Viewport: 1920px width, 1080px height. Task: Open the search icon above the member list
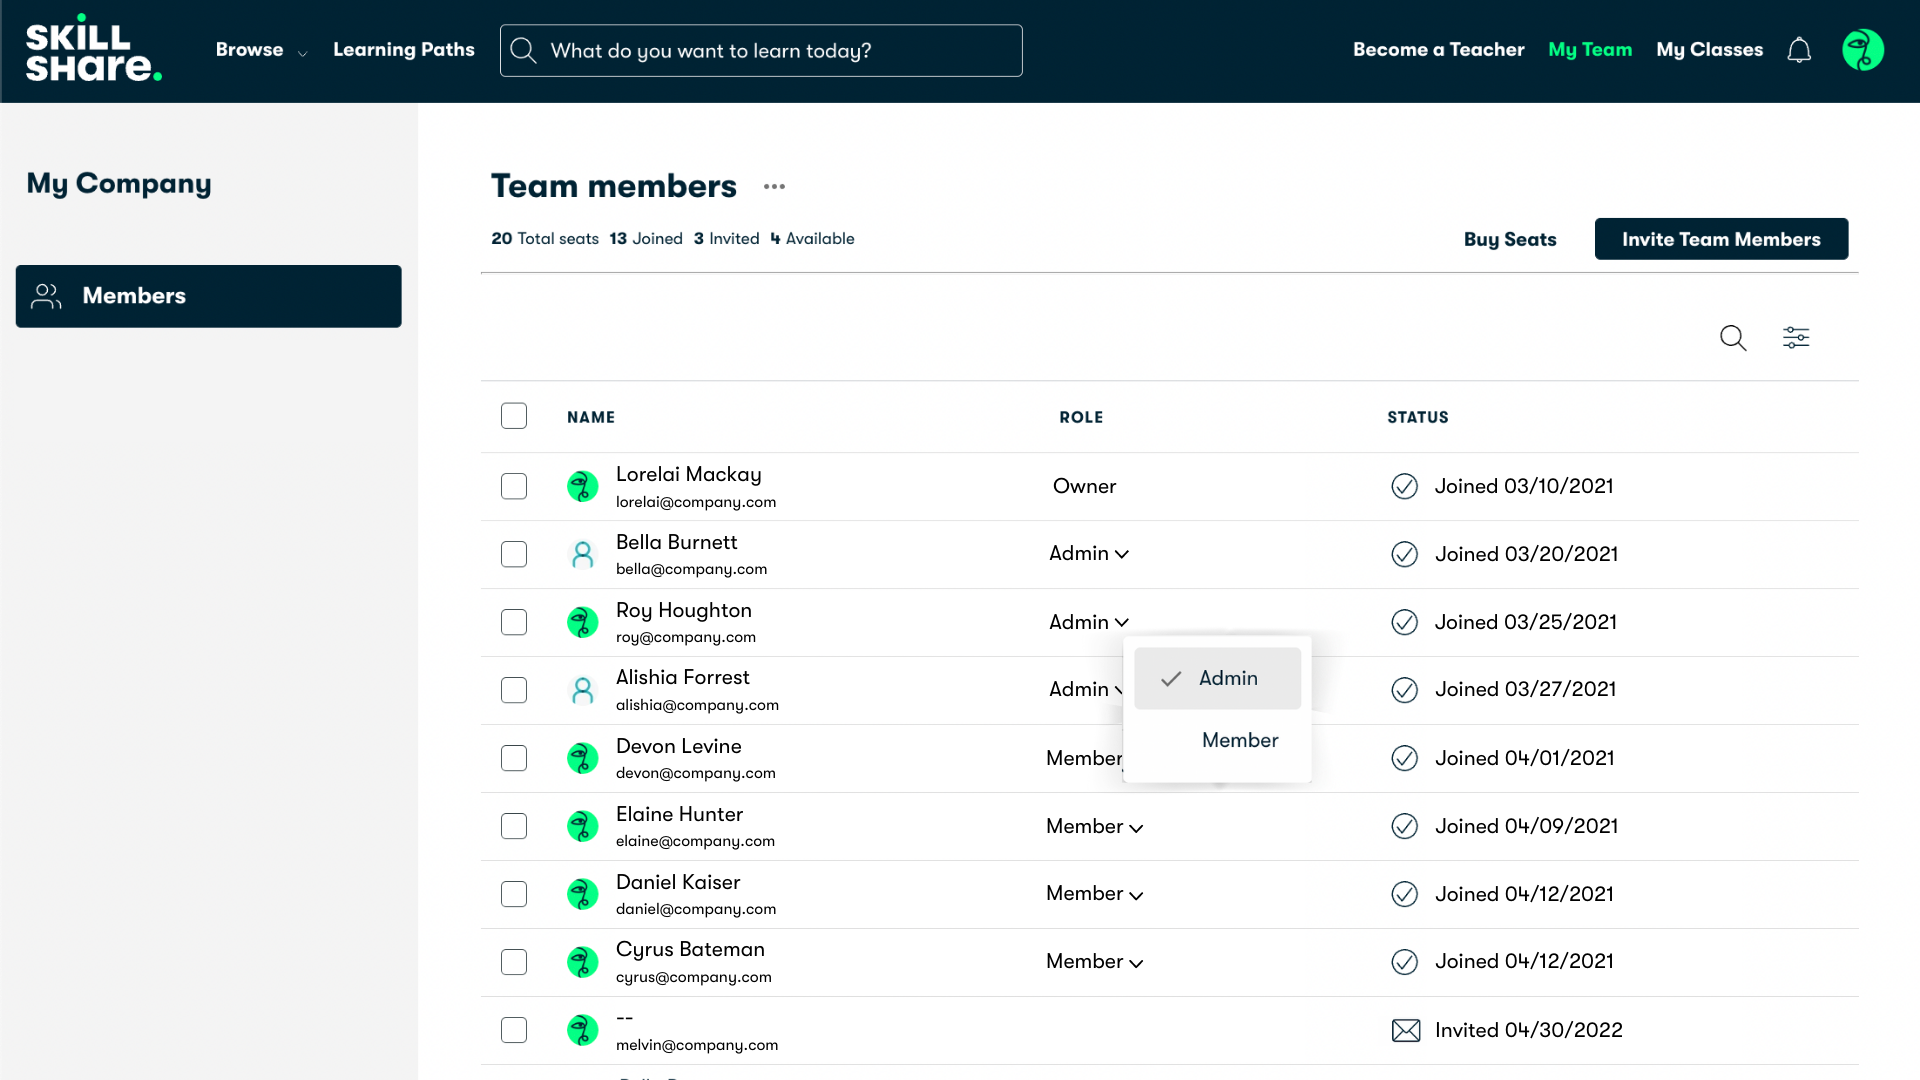[1733, 338]
